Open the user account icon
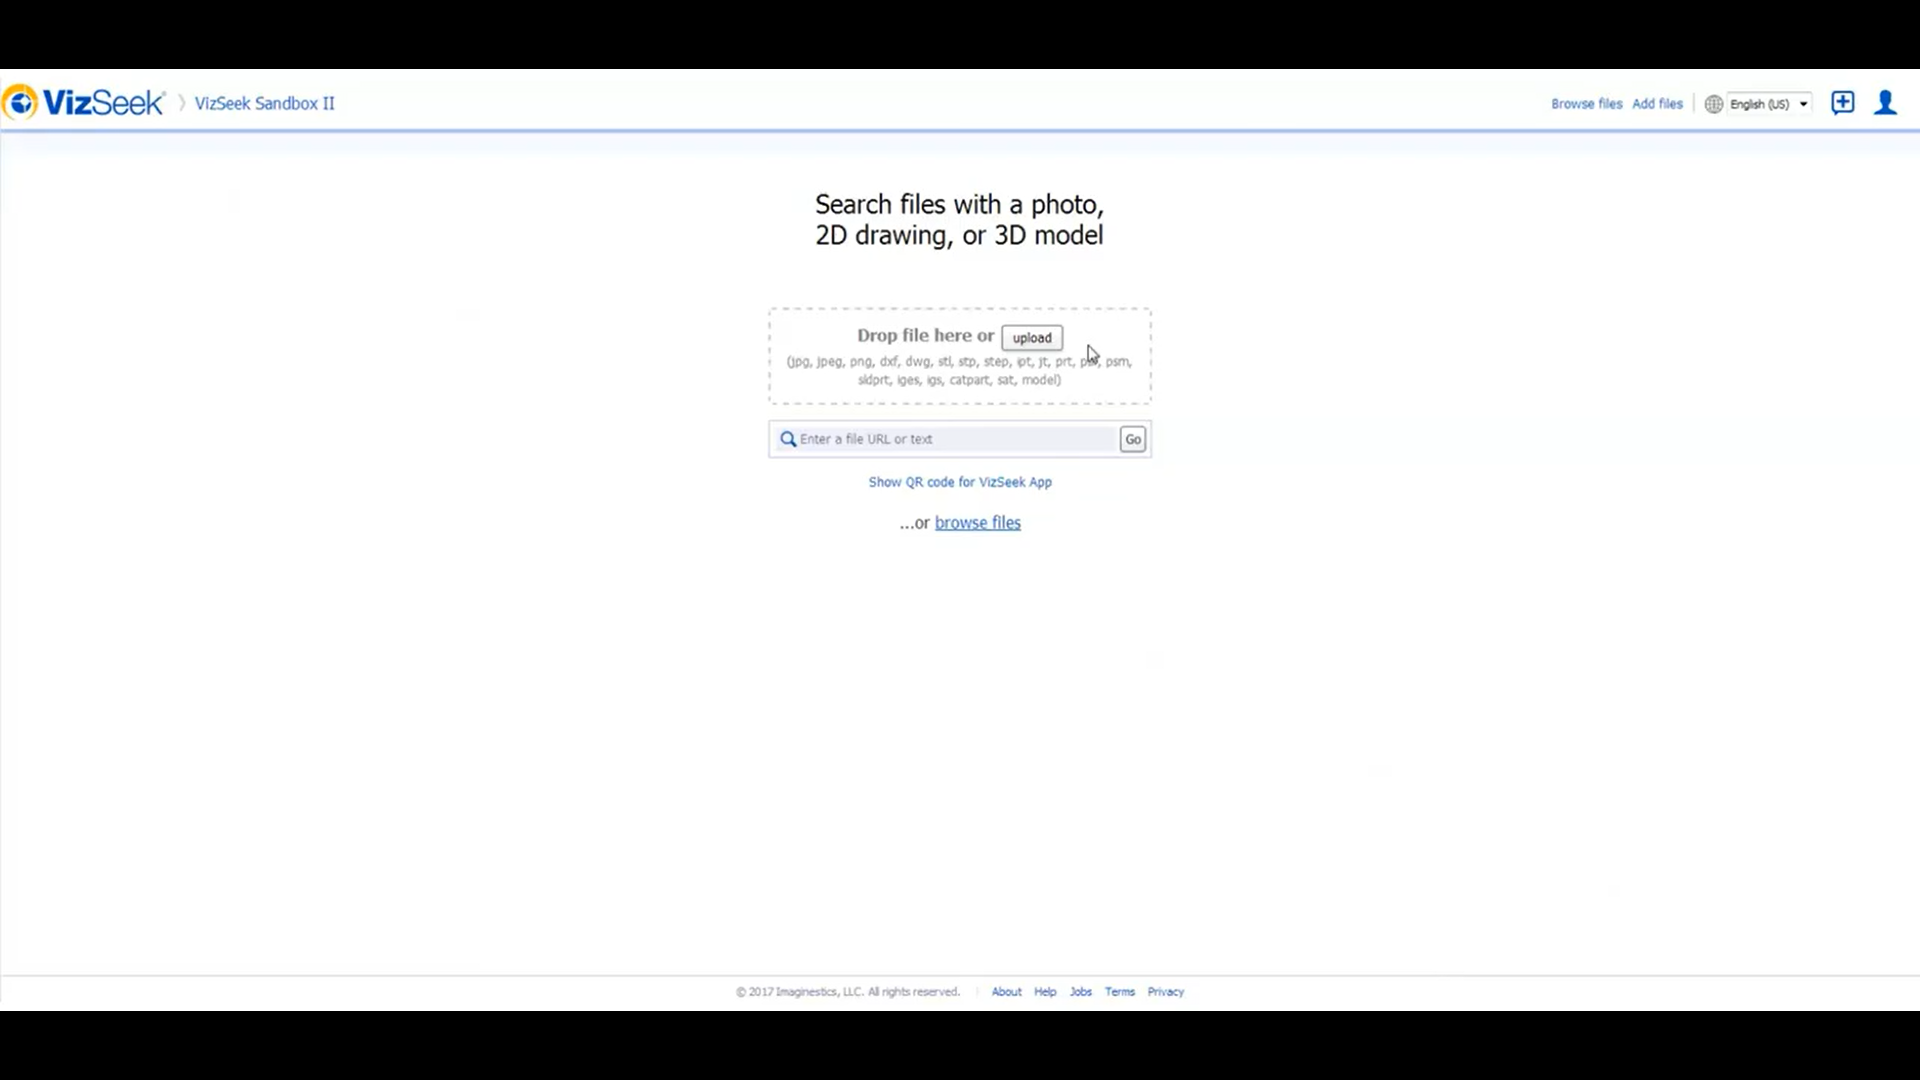The image size is (1920, 1080). pos(1884,103)
